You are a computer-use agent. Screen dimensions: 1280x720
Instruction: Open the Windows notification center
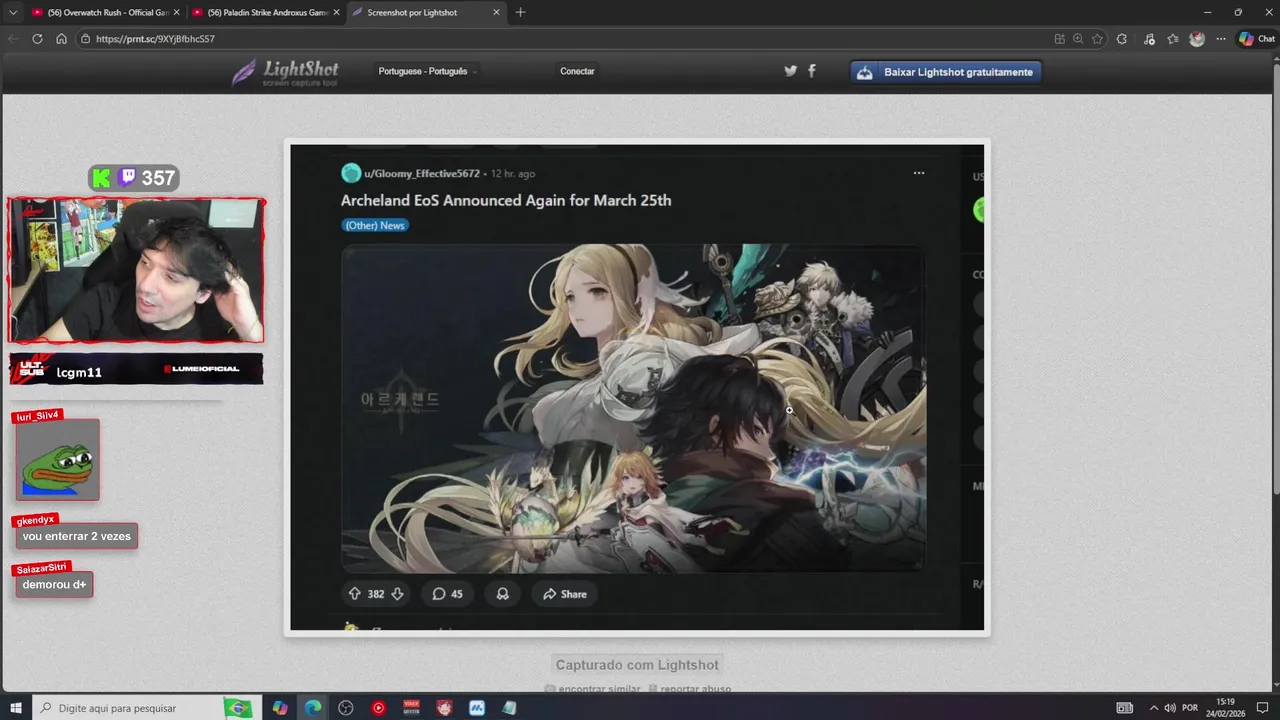(1263, 708)
